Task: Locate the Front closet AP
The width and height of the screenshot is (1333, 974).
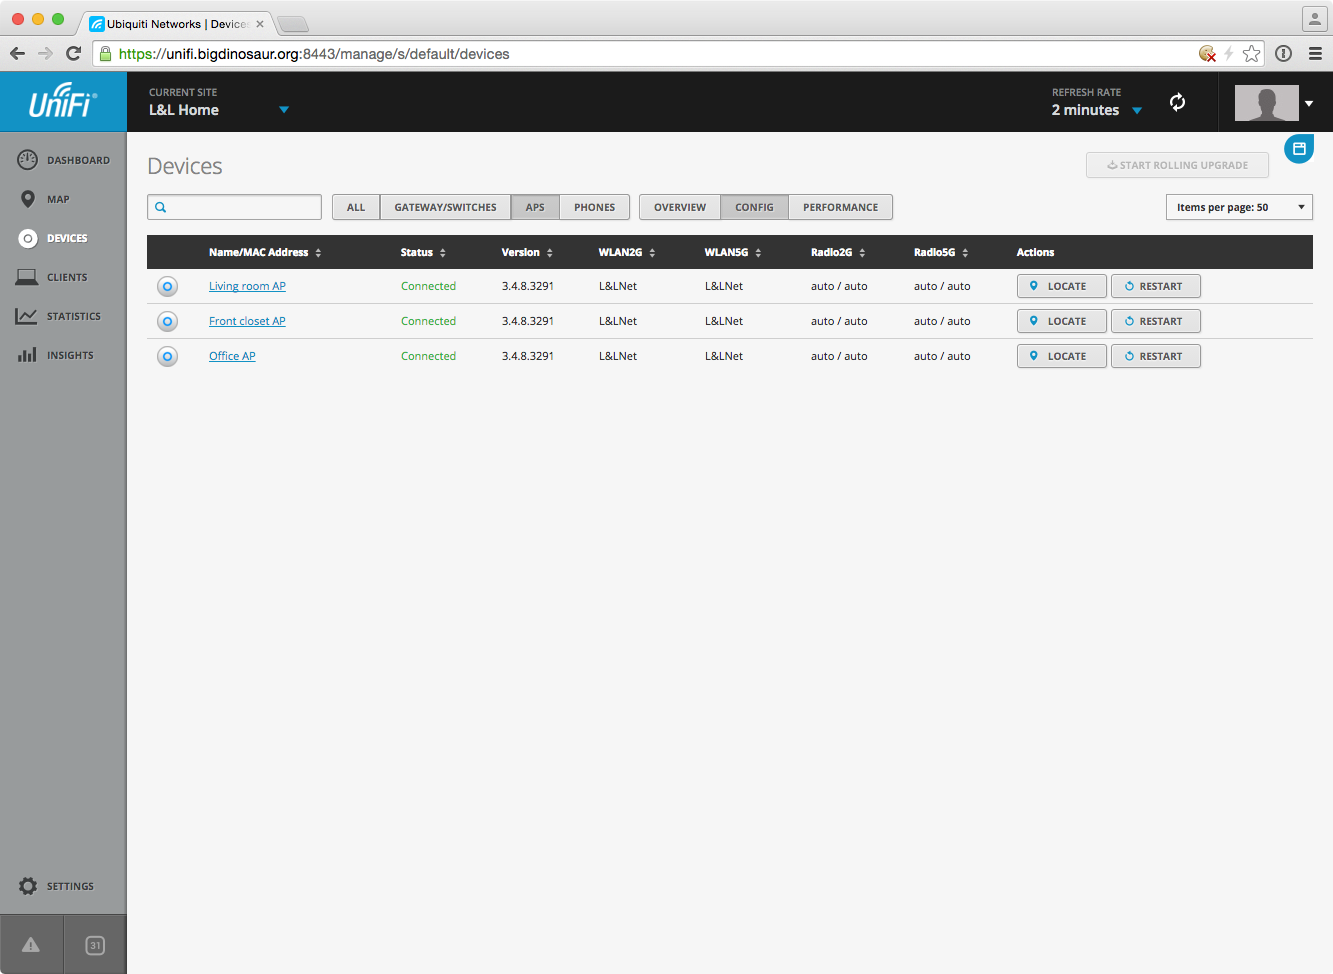Action: click(x=1061, y=321)
